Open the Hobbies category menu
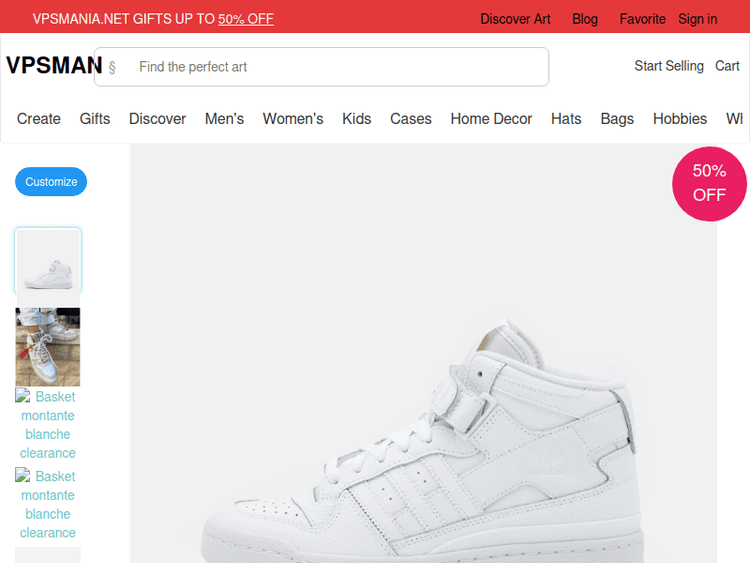Viewport: 750px width, 563px height. pyautogui.click(x=680, y=119)
